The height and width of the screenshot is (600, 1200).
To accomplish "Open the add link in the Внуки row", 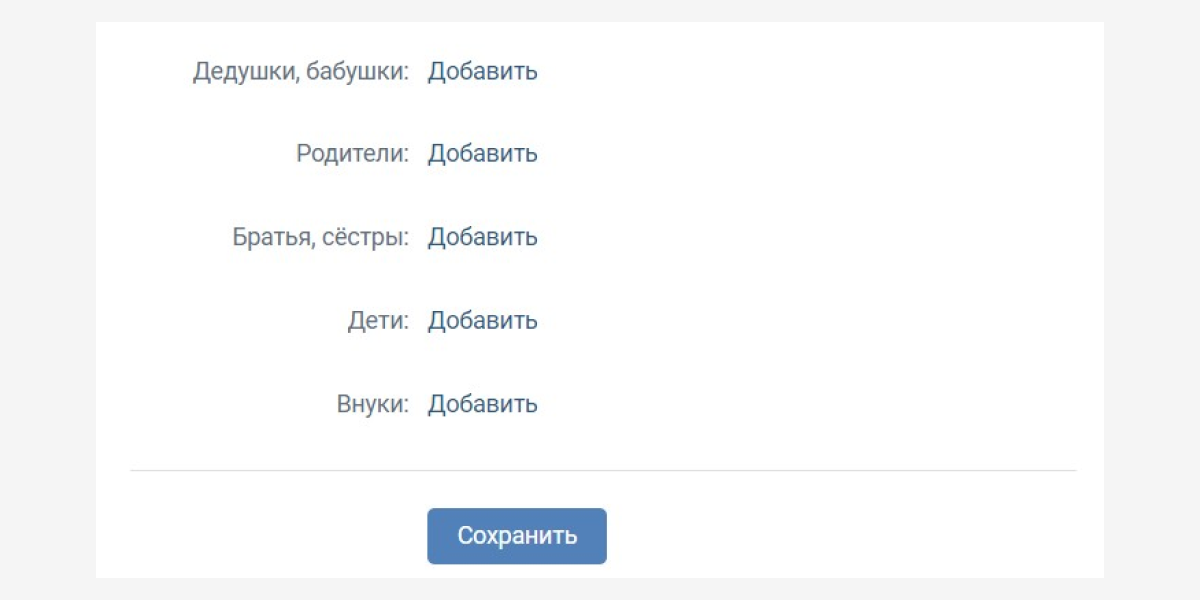I will coord(483,404).
